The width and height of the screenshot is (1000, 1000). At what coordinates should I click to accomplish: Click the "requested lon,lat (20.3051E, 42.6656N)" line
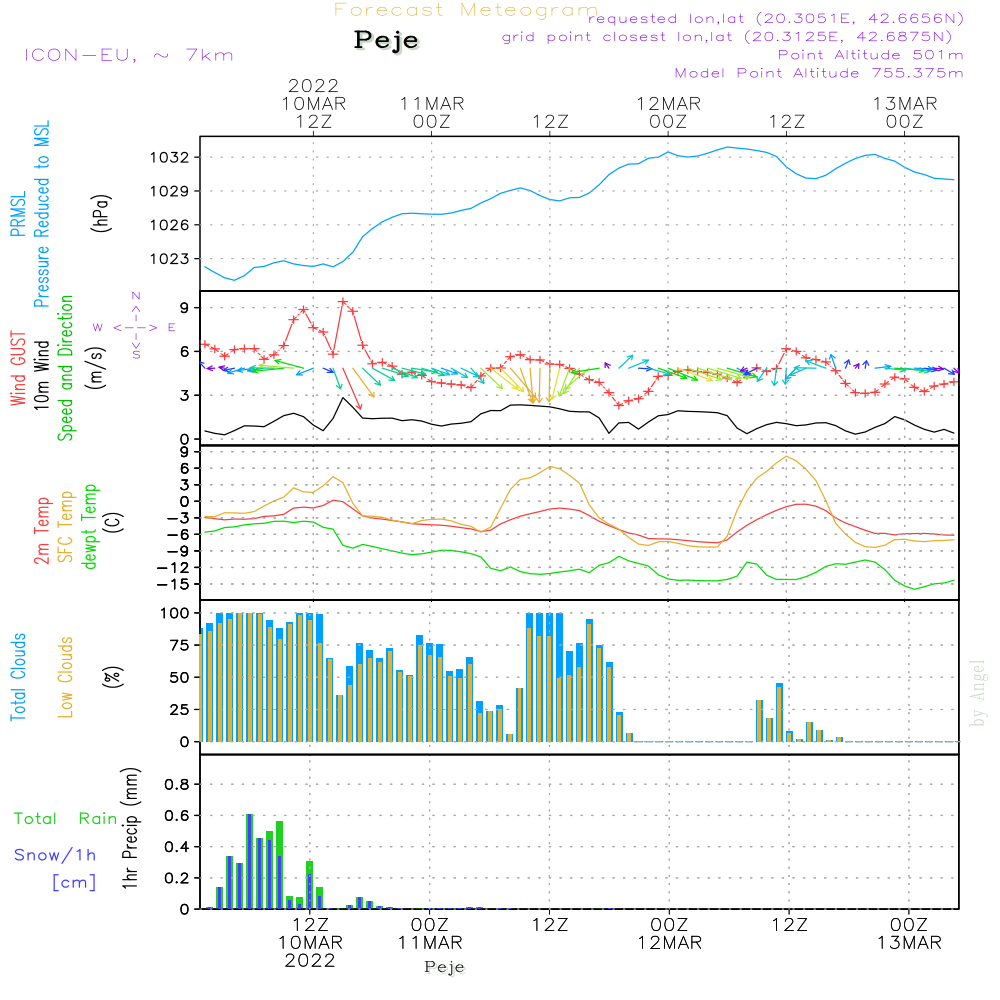coord(776,18)
